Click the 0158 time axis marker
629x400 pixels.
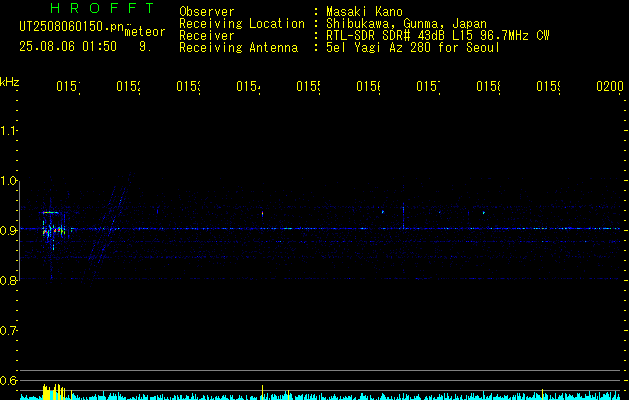pos(488,86)
